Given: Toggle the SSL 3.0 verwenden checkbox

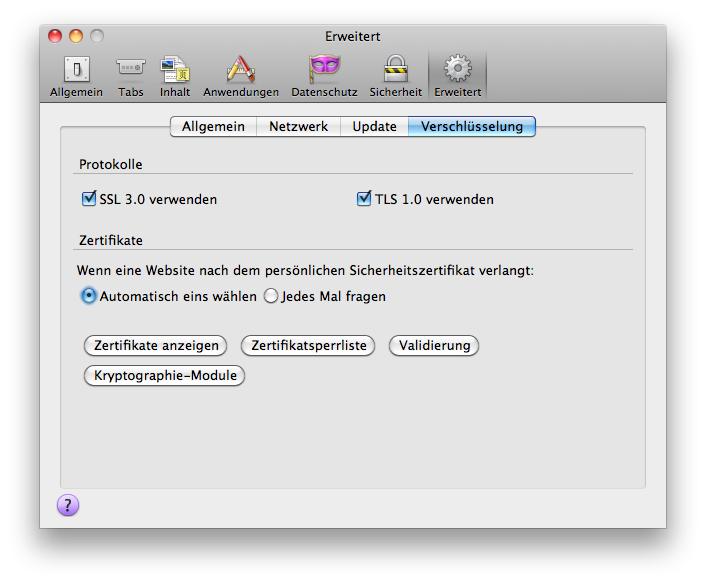Looking at the screenshot, I should tap(89, 199).
